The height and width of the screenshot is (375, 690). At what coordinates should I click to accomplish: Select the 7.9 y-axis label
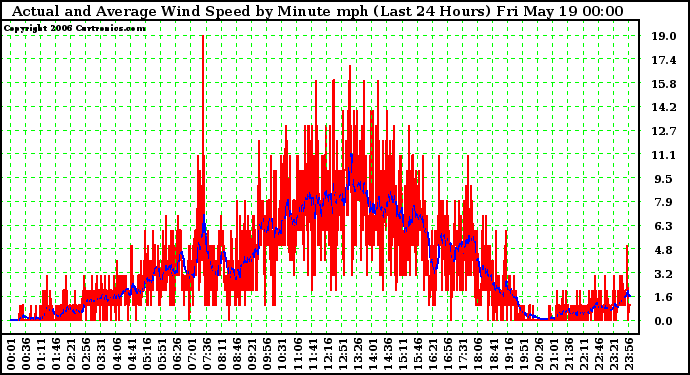[664, 202]
